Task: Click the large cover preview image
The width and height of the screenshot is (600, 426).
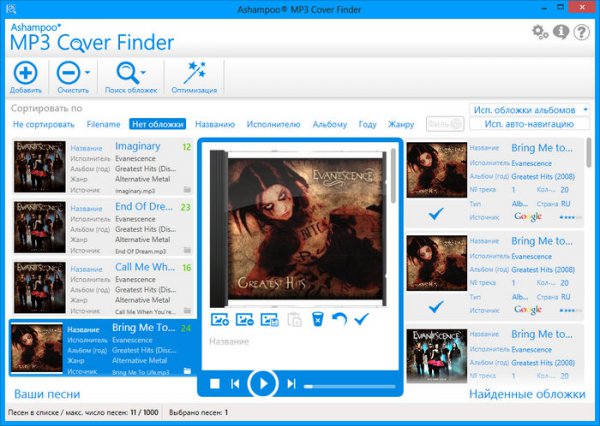Action: click(298, 229)
